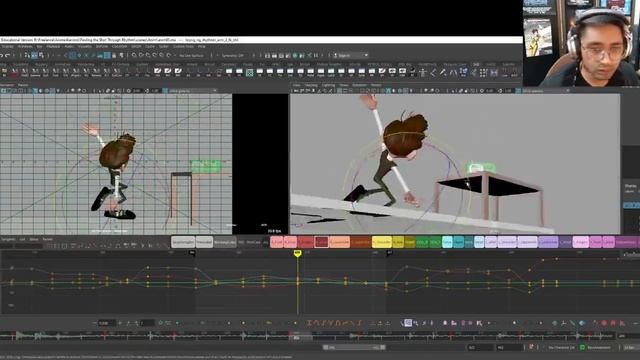Open the No Live Surface dropdown
Viewport: 640px width, 360px height.
[x=191, y=56]
